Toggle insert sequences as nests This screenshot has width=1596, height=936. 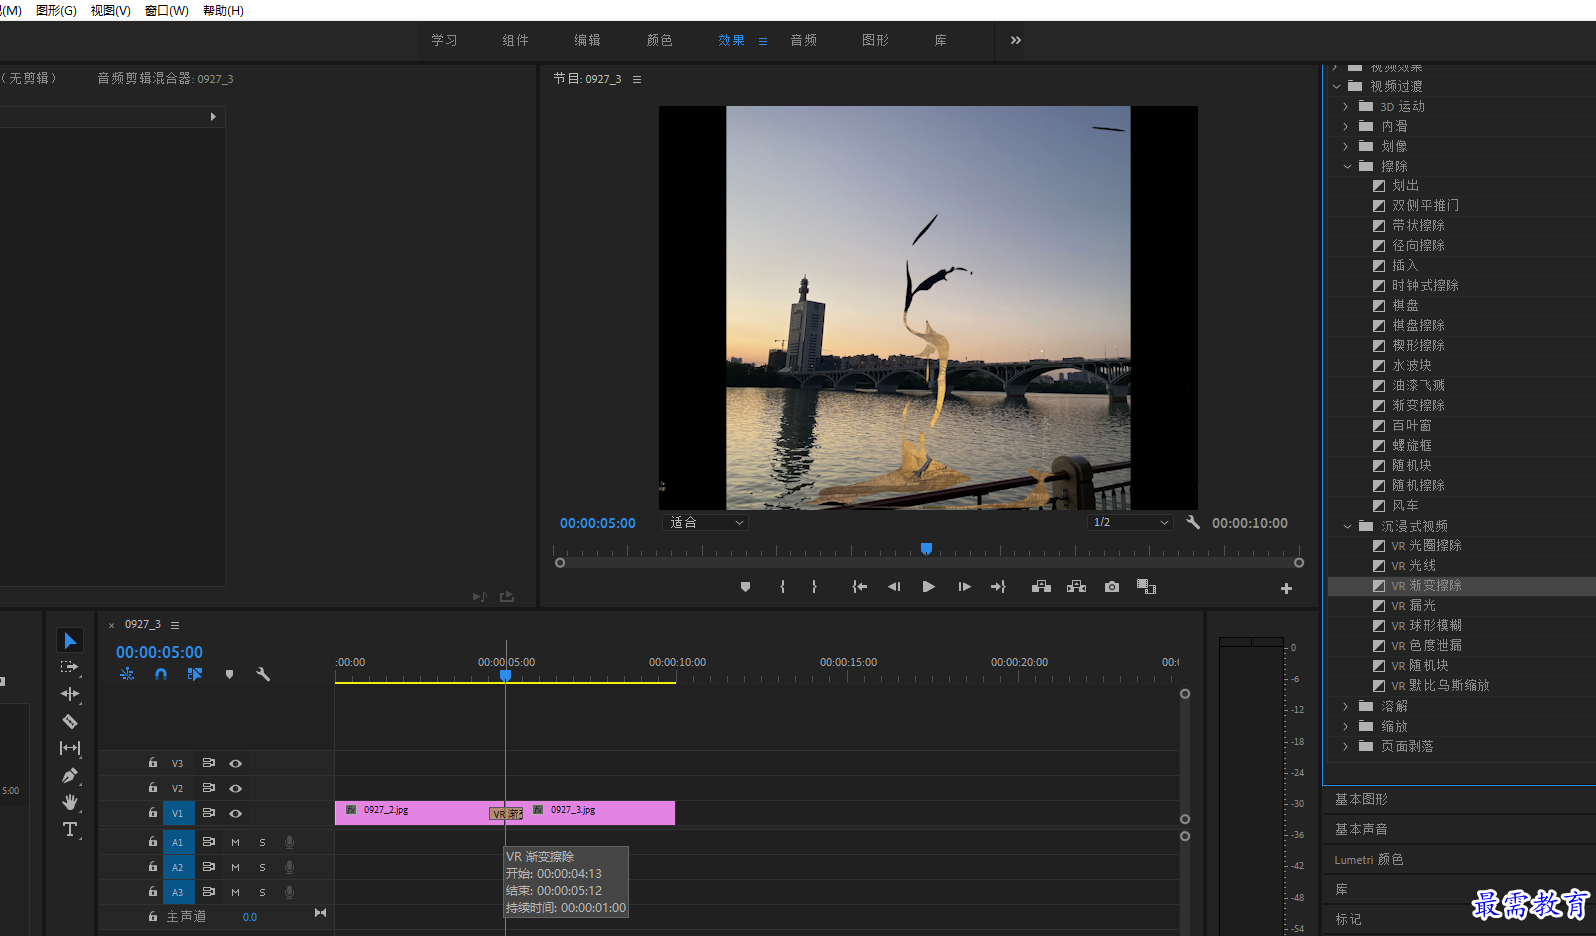click(x=127, y=674)
